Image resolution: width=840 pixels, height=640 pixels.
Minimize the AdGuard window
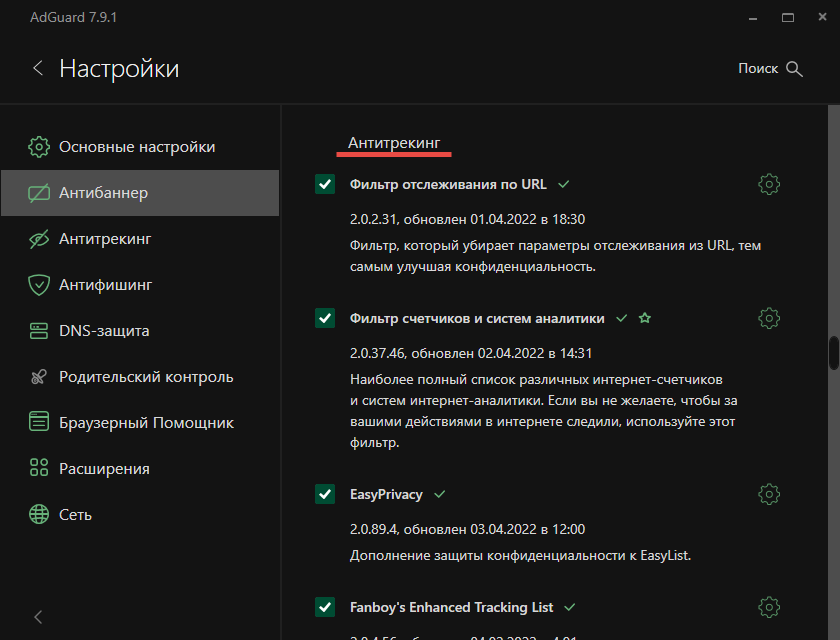coord(753,18)
